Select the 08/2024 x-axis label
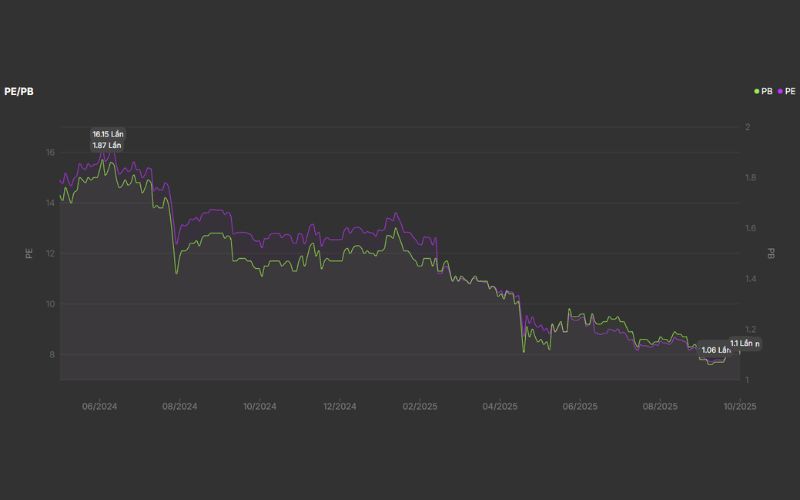The height and width of the screenshot is (500, 800). (x=179, y=406)
